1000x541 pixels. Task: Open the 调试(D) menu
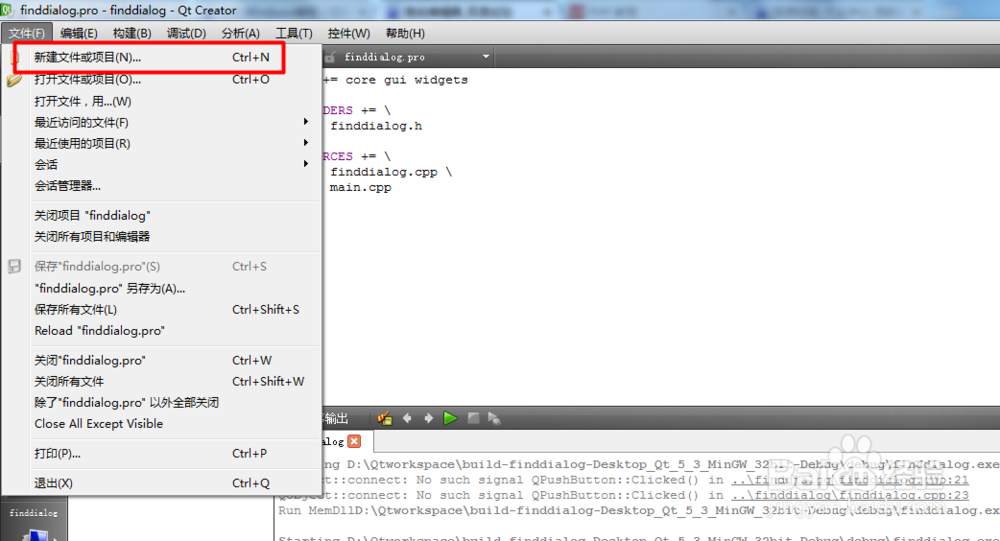click(186, 33)
